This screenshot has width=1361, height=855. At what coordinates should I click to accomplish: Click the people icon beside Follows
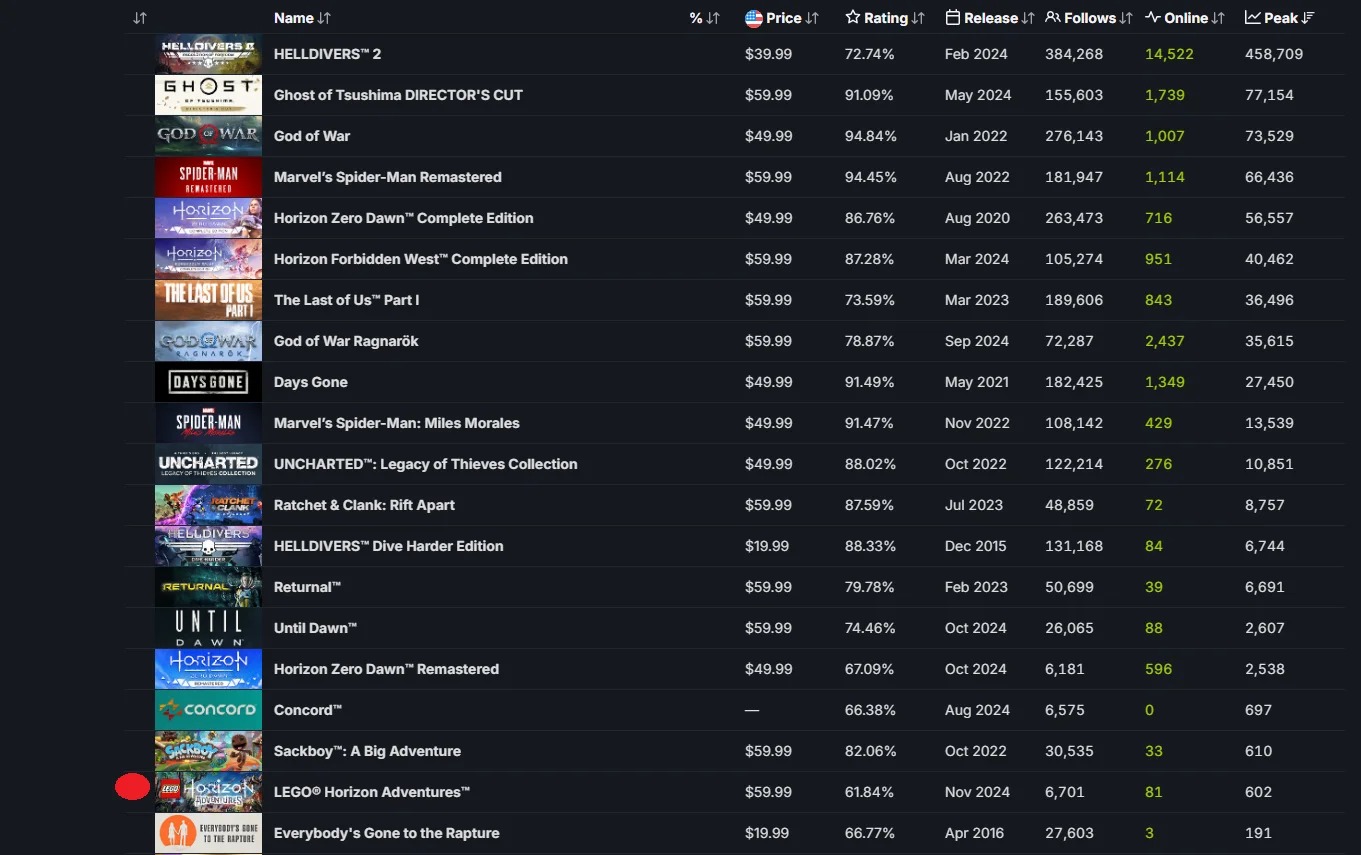click(1053, 18)
